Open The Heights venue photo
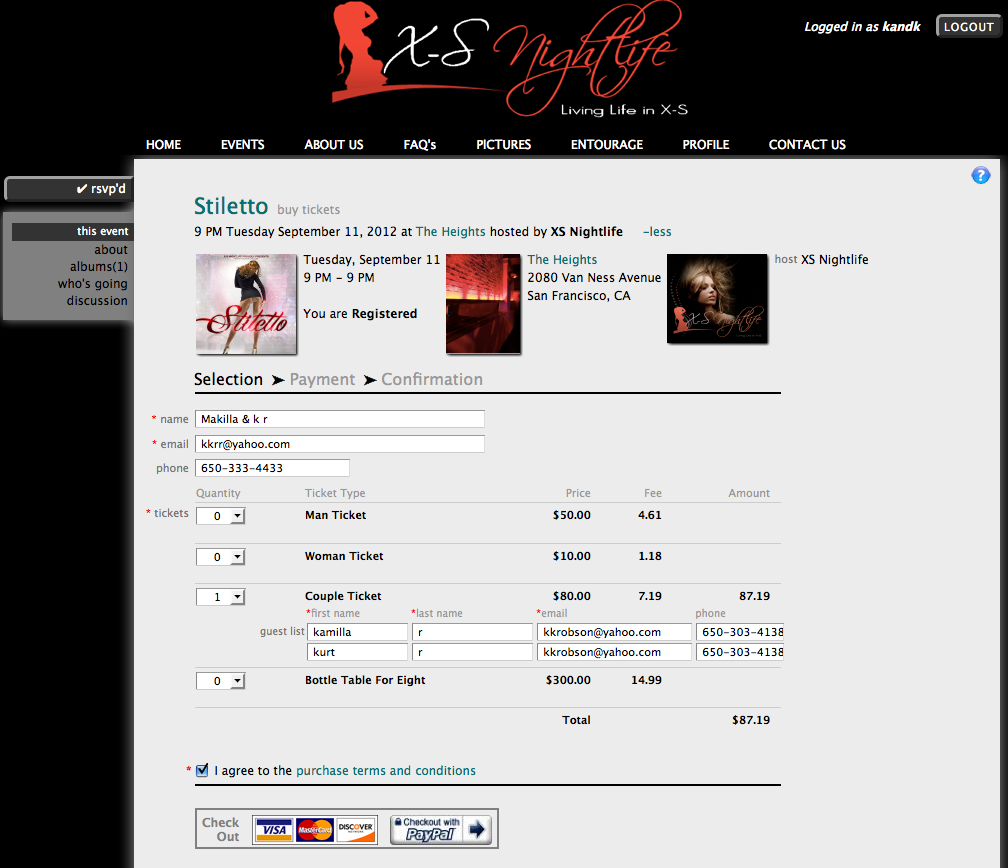 click(483, 304)
